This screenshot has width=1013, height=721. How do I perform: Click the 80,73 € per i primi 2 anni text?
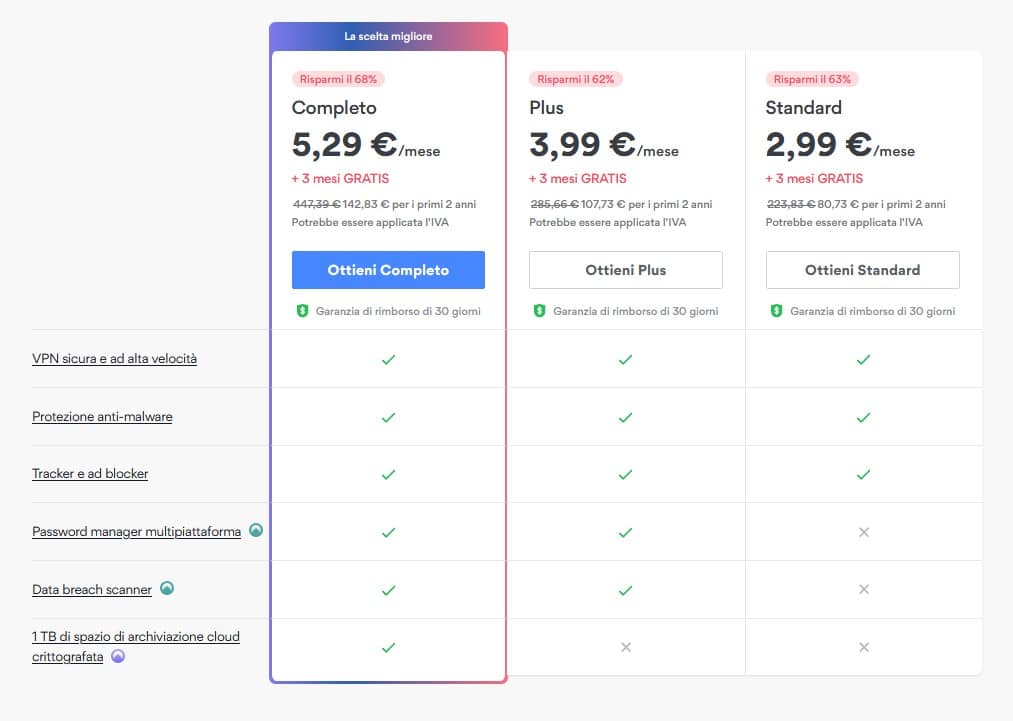881,204
